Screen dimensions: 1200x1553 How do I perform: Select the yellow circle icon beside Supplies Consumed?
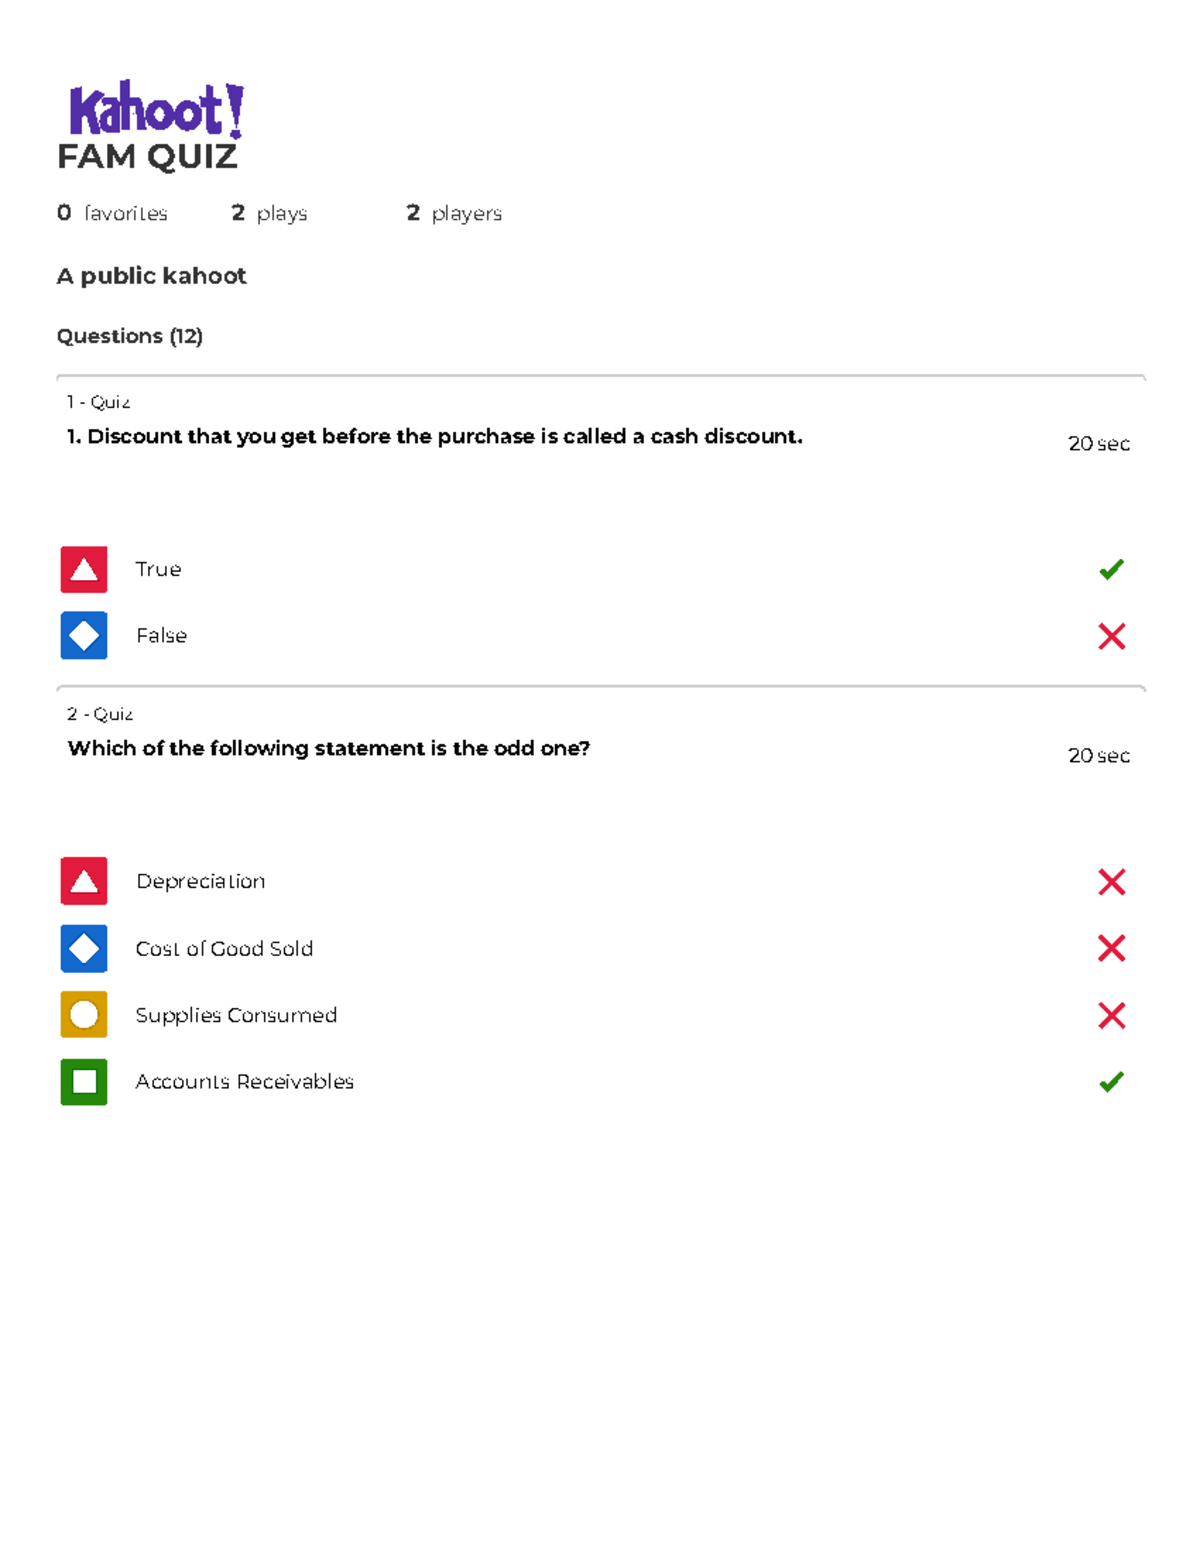[x=84, y=1014]
